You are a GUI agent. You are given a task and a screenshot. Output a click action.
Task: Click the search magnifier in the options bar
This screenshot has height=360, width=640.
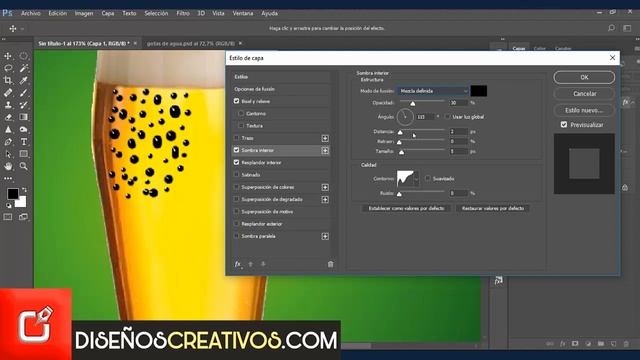tap(611, 28)
